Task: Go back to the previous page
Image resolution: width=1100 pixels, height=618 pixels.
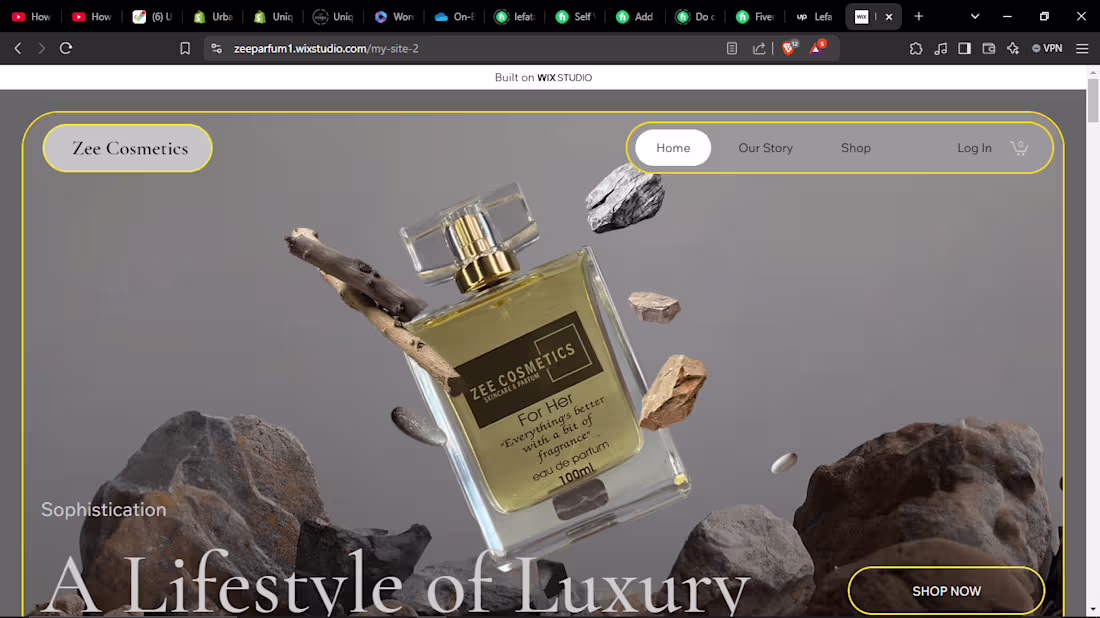Action: click(18, 48)
